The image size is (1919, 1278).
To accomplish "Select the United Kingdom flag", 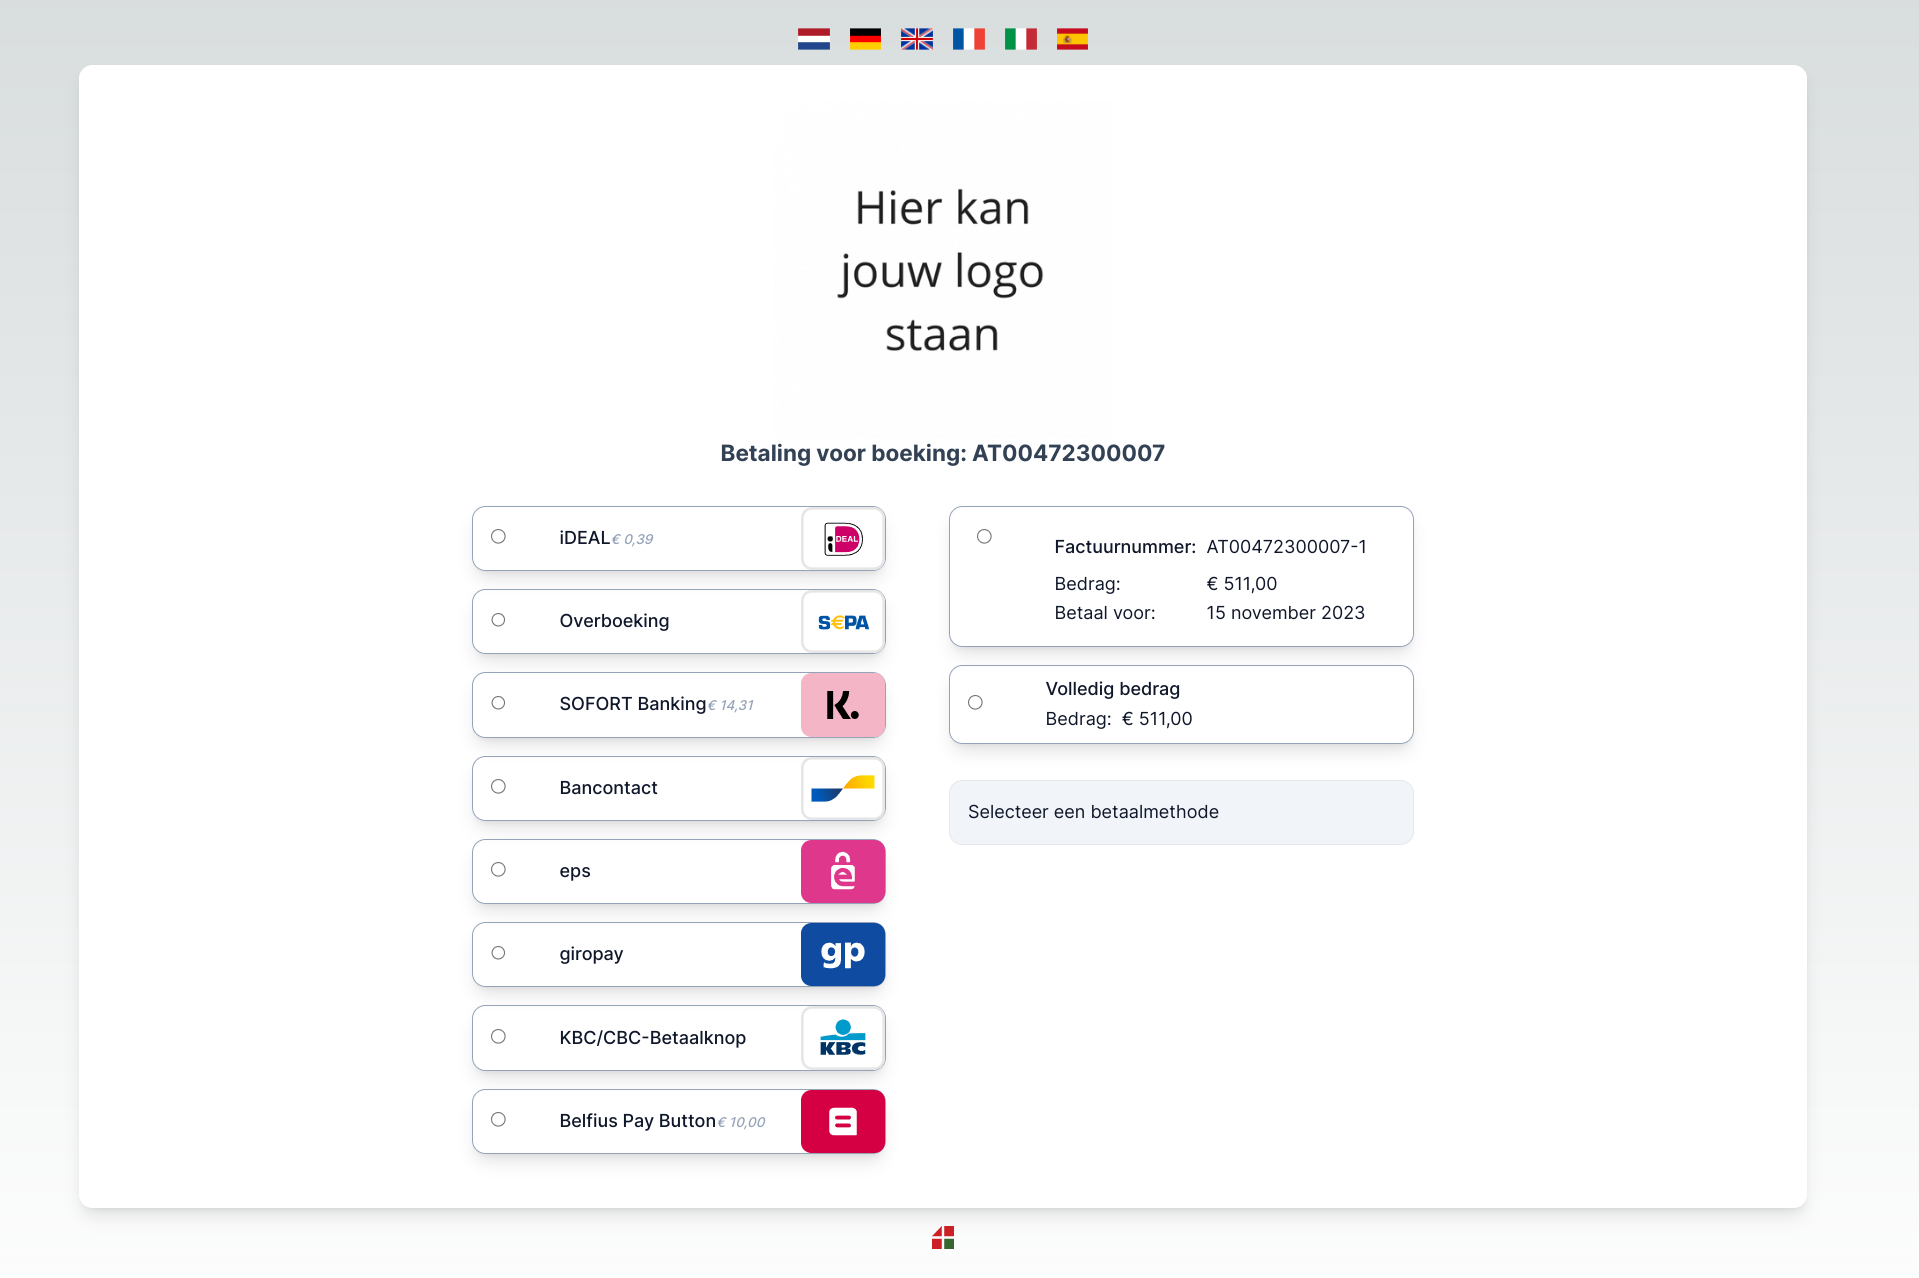I will 916,39.
